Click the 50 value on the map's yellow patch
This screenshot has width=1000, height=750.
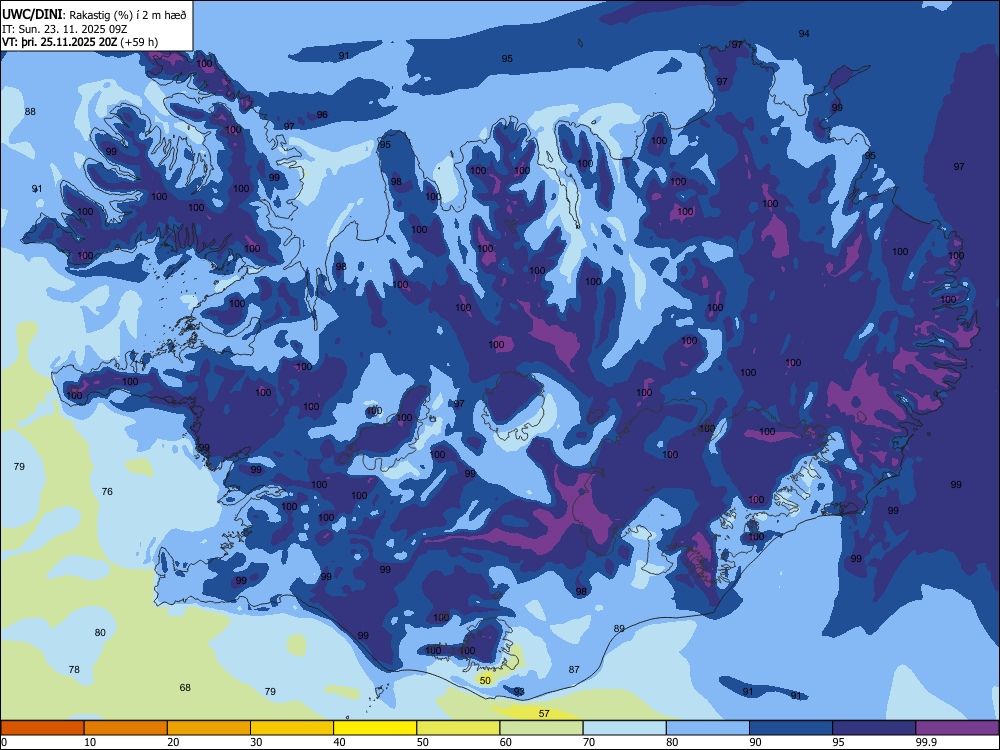click(485, 680)
